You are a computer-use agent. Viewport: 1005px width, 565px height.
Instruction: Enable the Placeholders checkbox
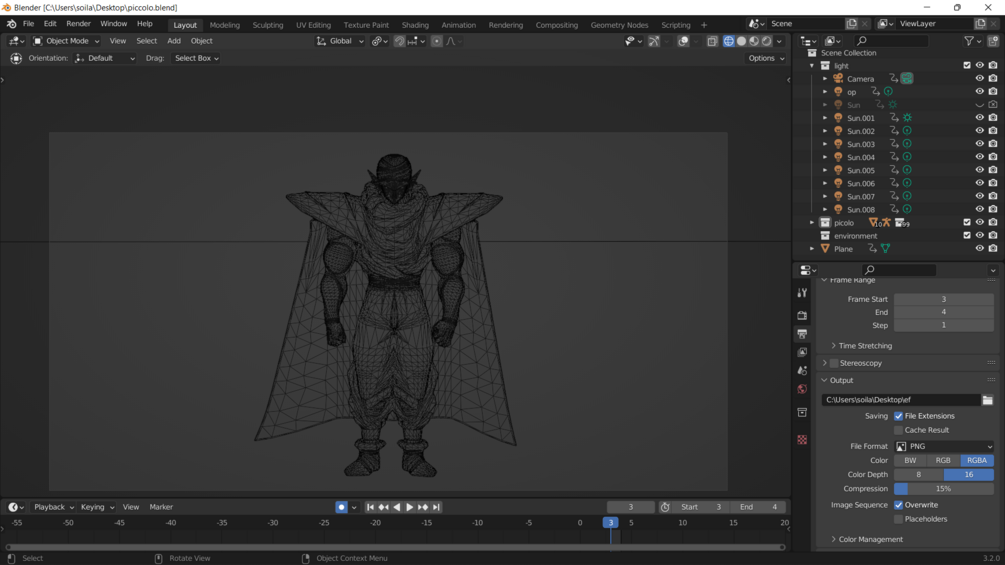(899, 519)
